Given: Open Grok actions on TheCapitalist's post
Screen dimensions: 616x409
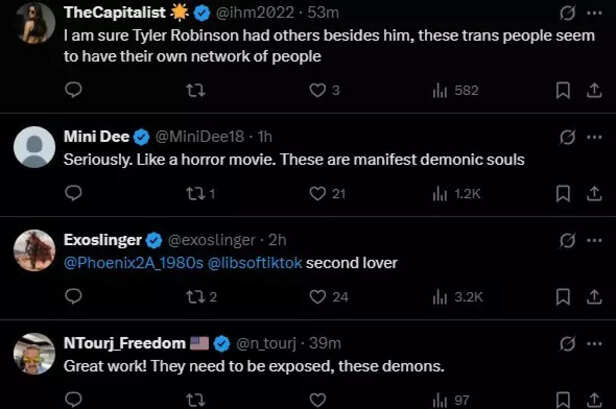Looking at the screenshot, I should 567,13.
